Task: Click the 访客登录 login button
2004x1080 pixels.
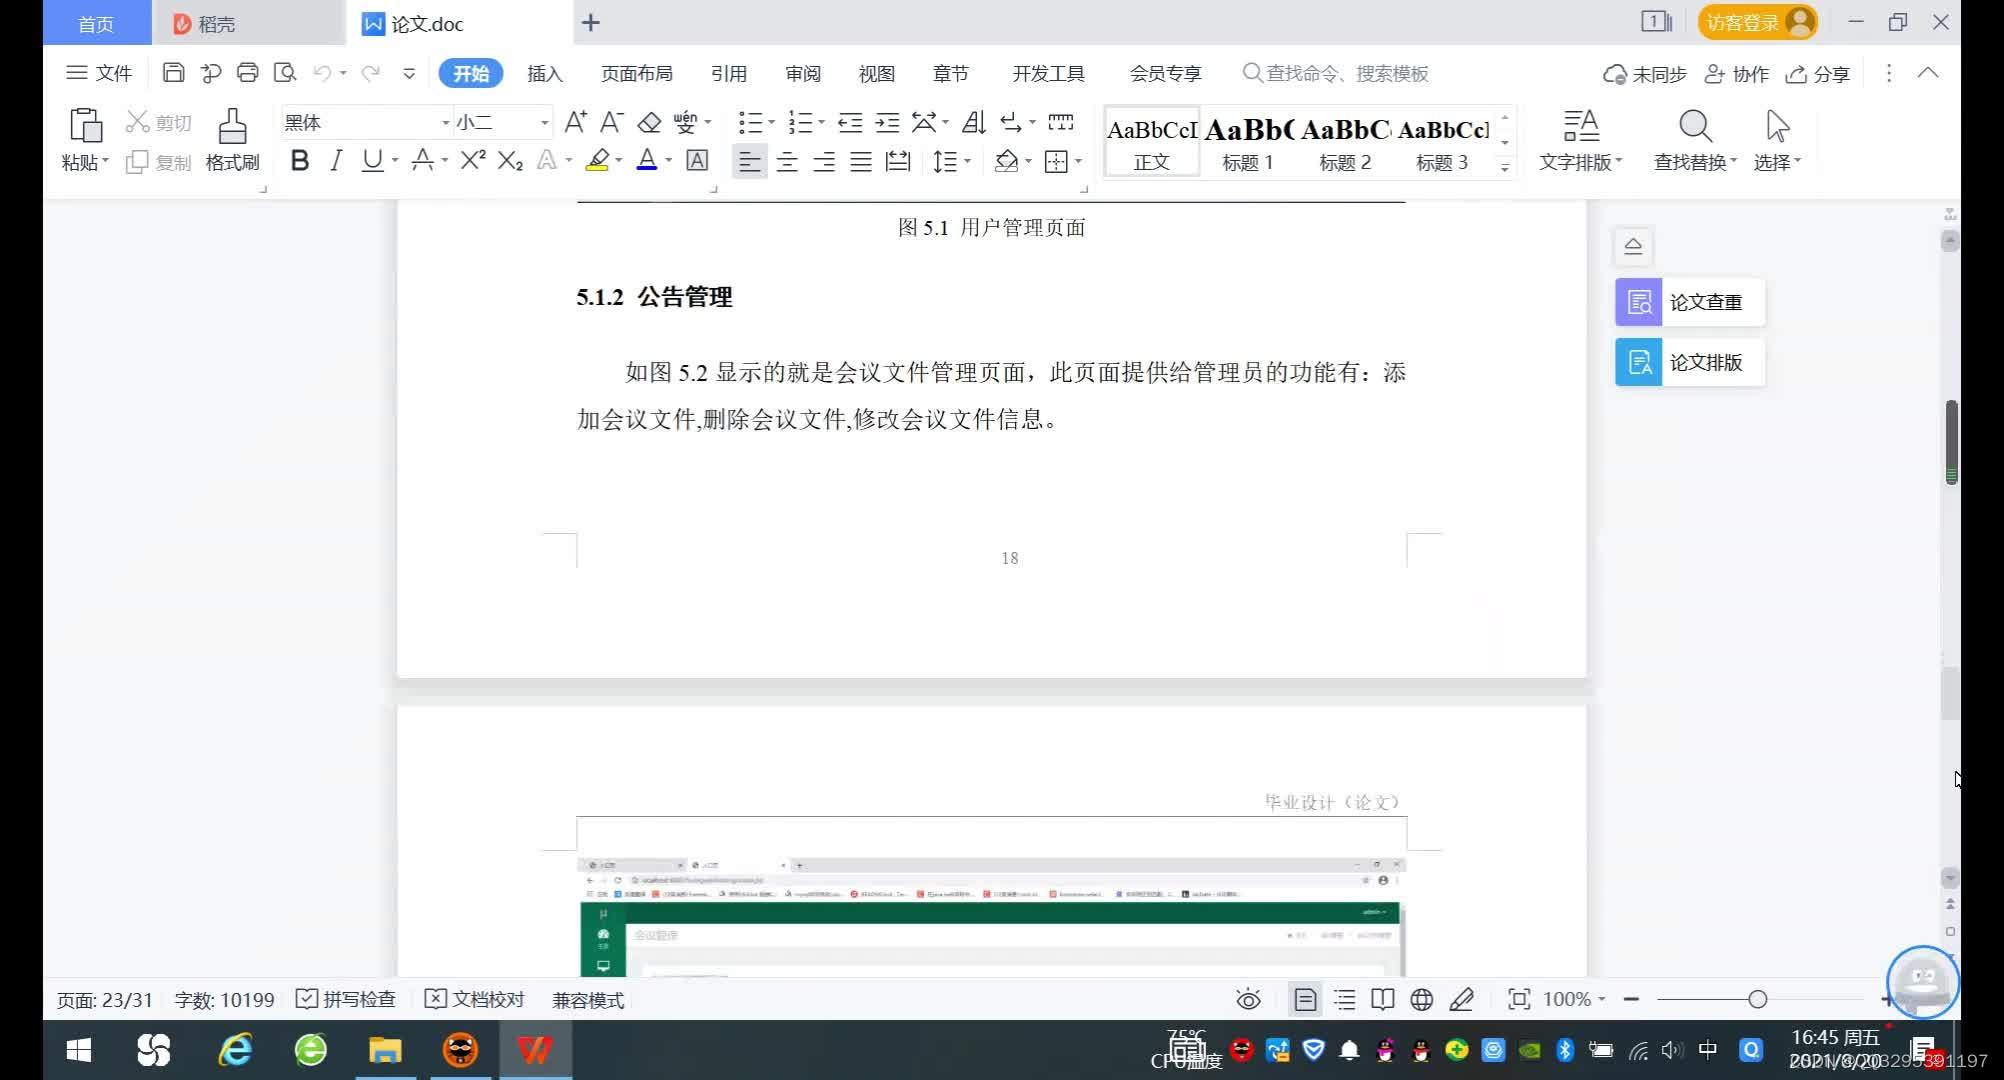Action: tap(1757, 22)
